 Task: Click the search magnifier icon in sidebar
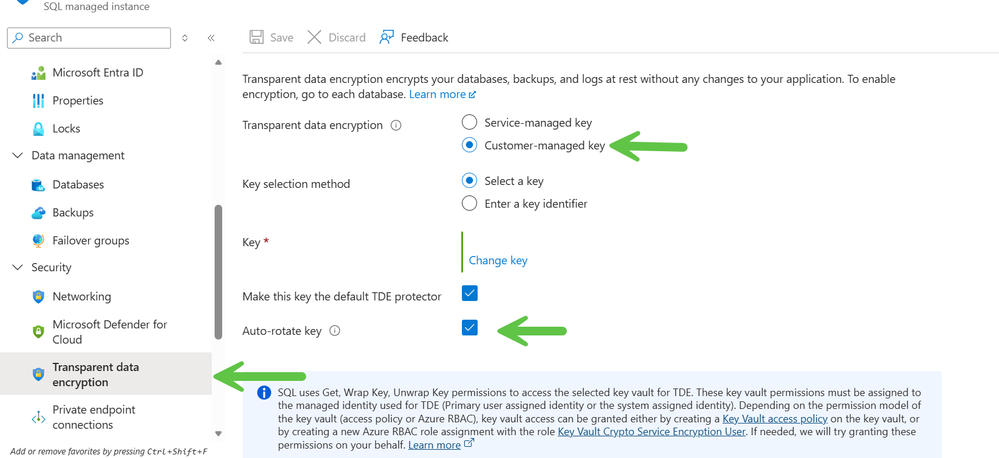click(x=18, y=38)
